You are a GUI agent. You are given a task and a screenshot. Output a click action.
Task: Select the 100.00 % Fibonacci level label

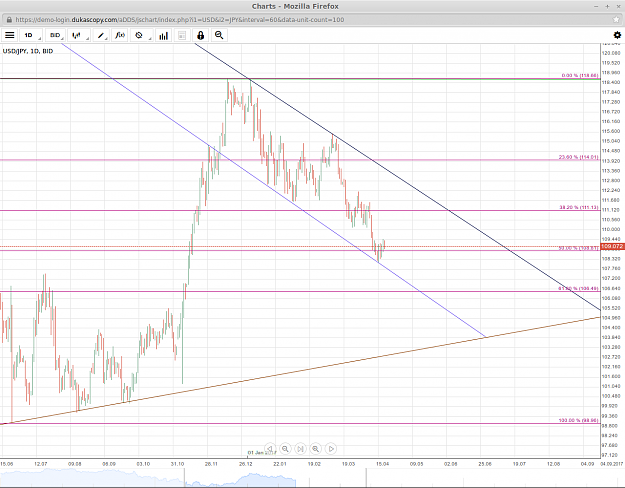(578, 420)
